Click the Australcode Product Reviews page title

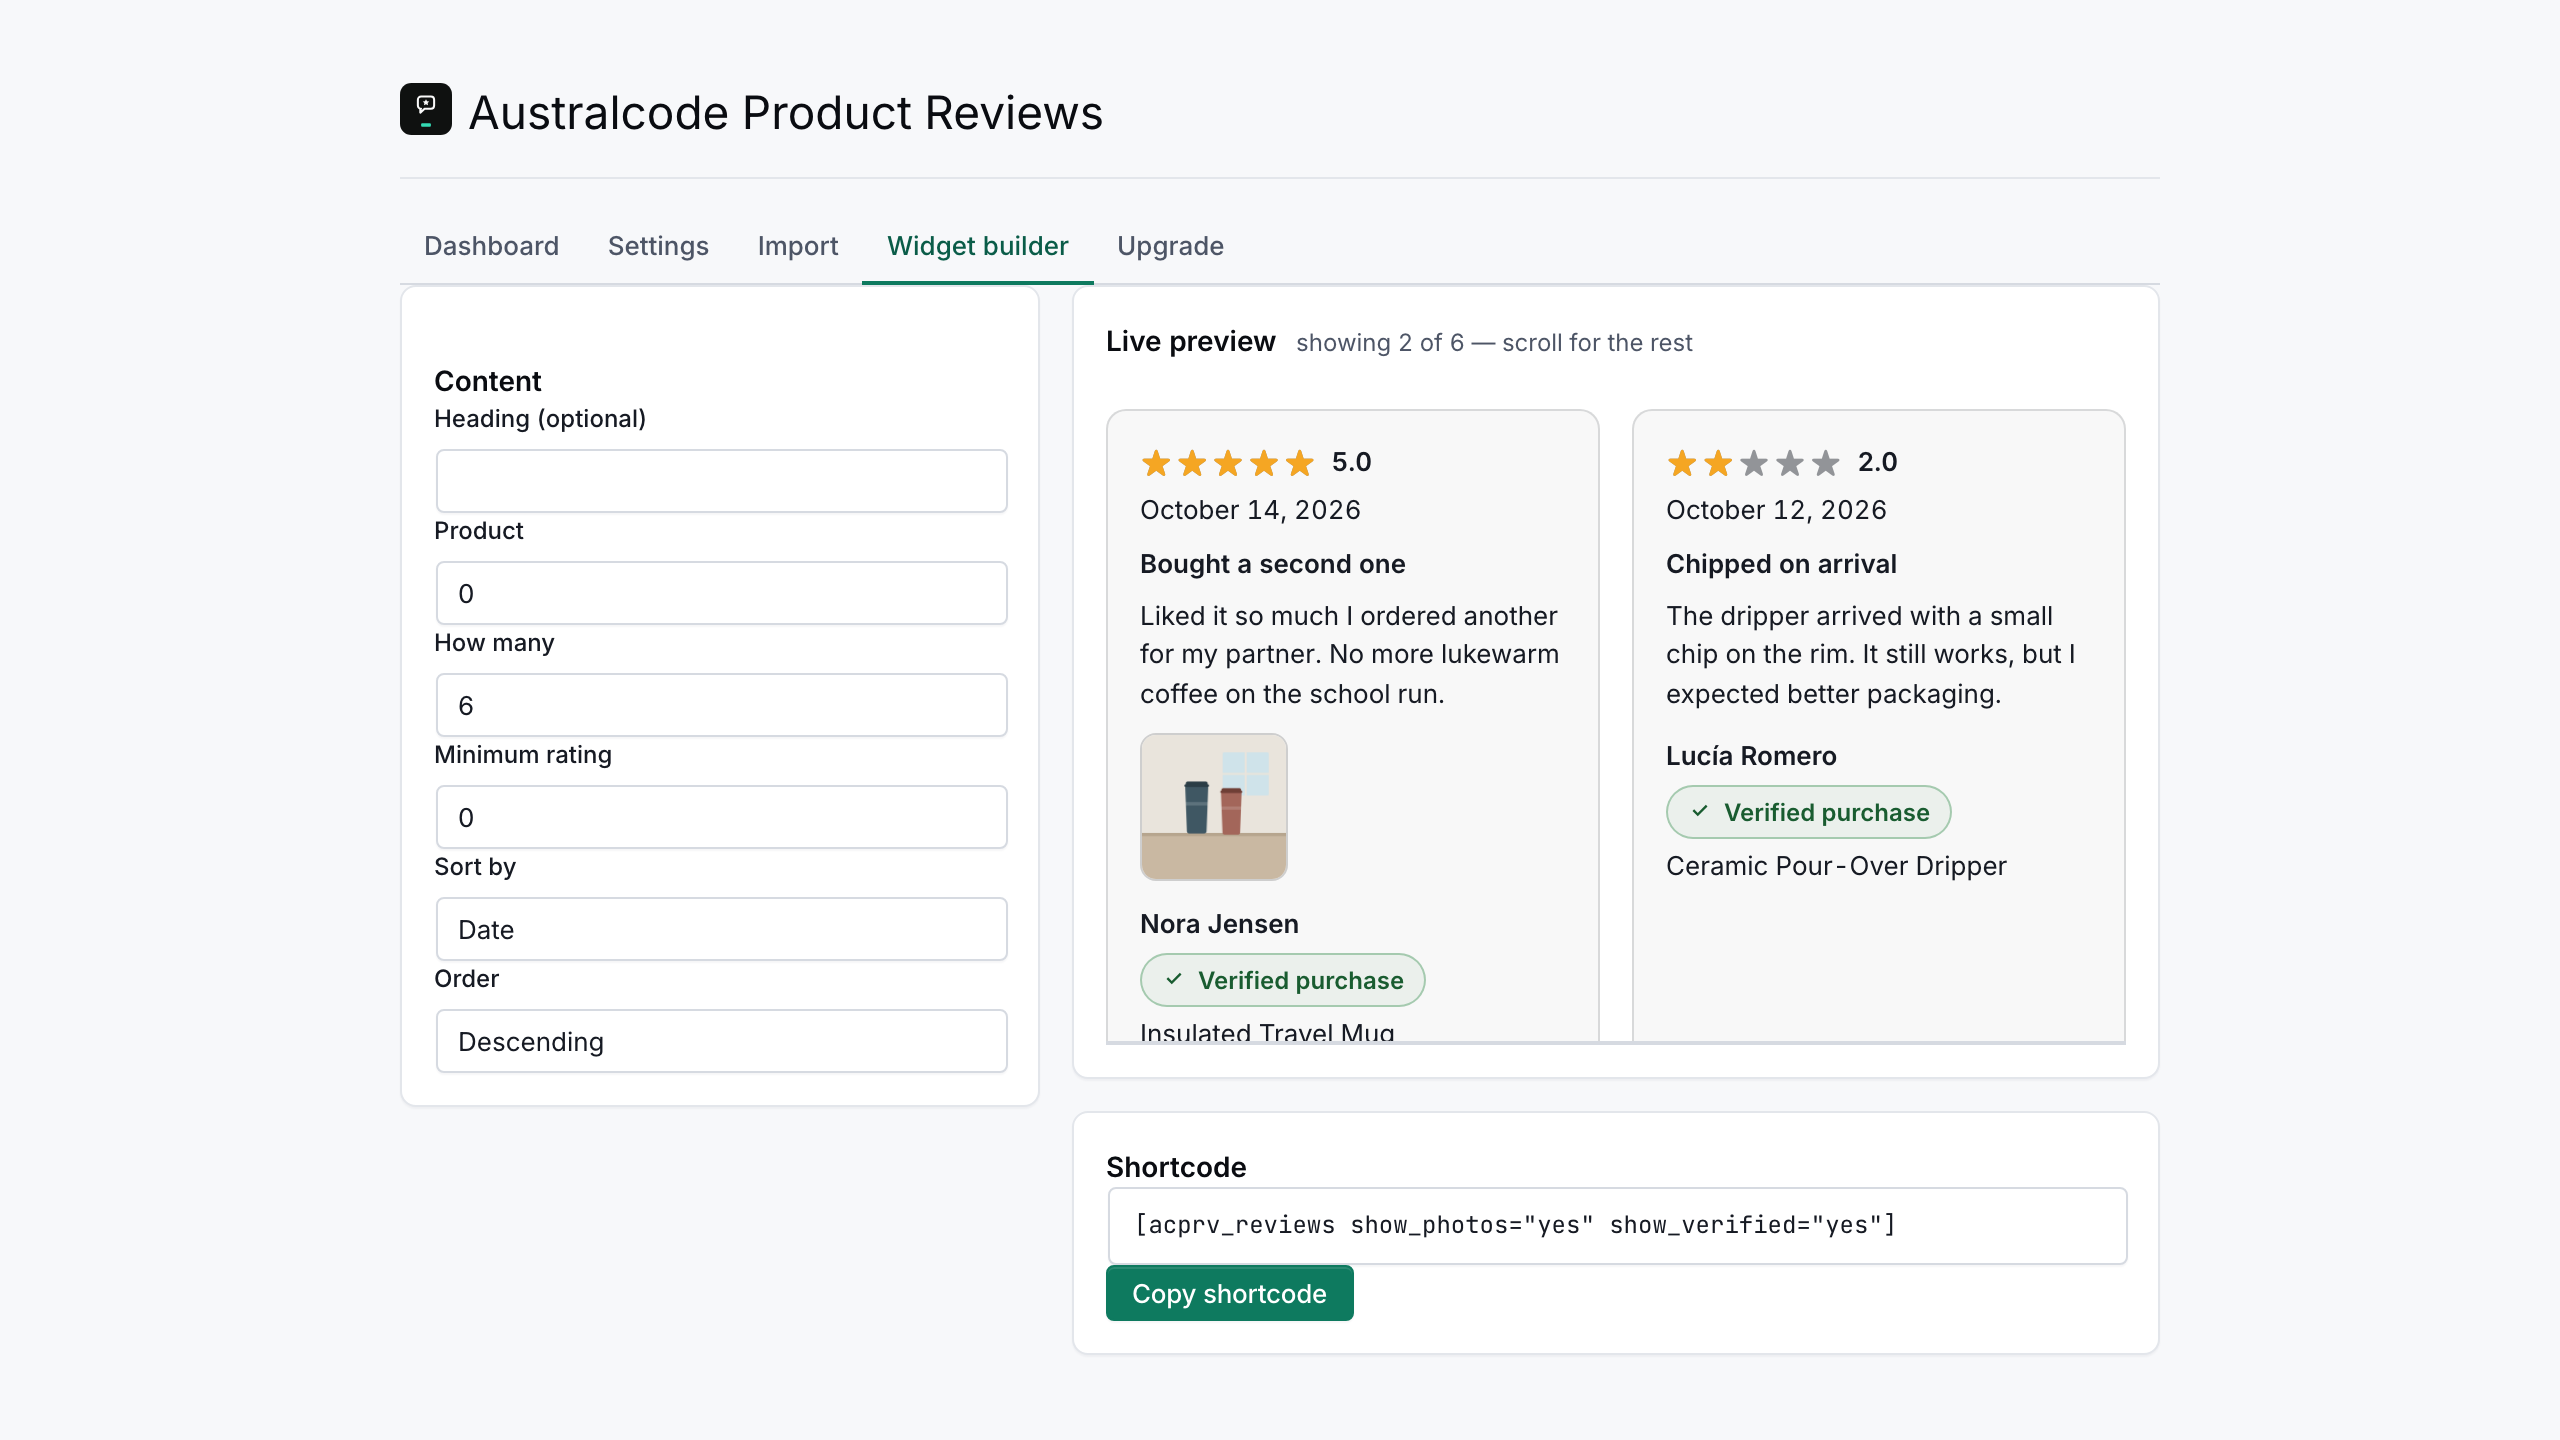coord(786,112)
